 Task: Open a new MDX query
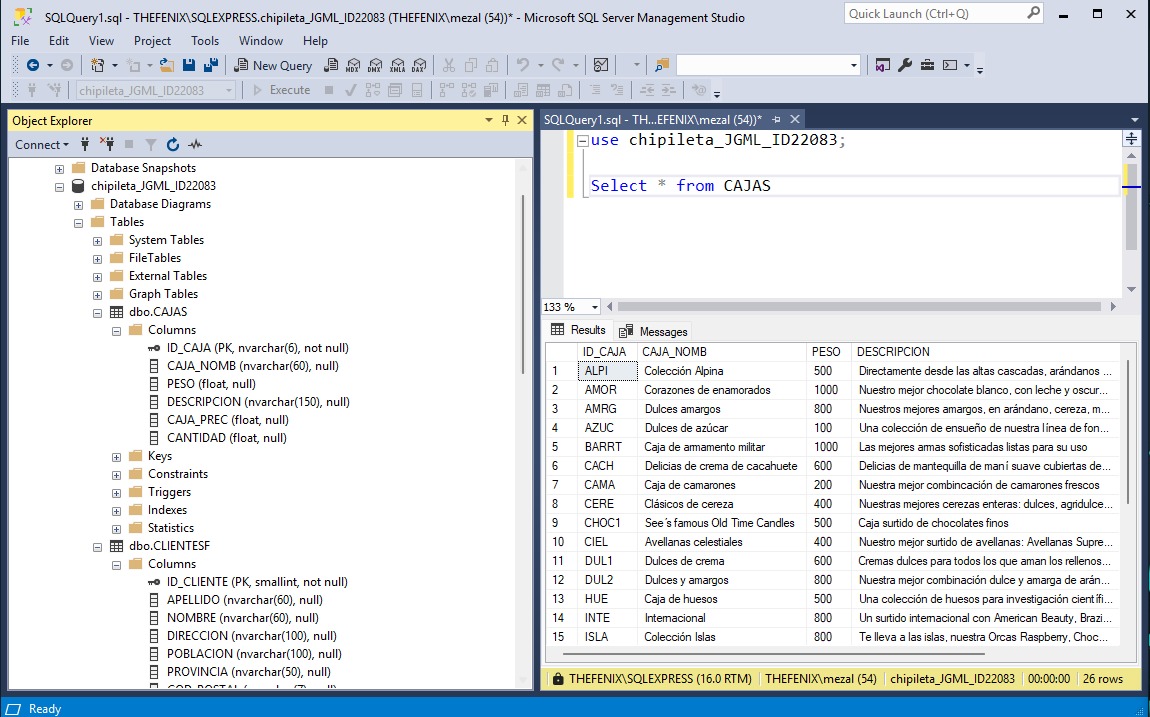pos(352,65)
